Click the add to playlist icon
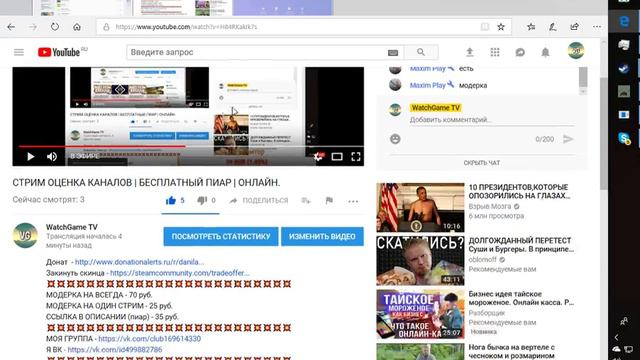This screenshot has height=360, width=640. coord(306,200)
